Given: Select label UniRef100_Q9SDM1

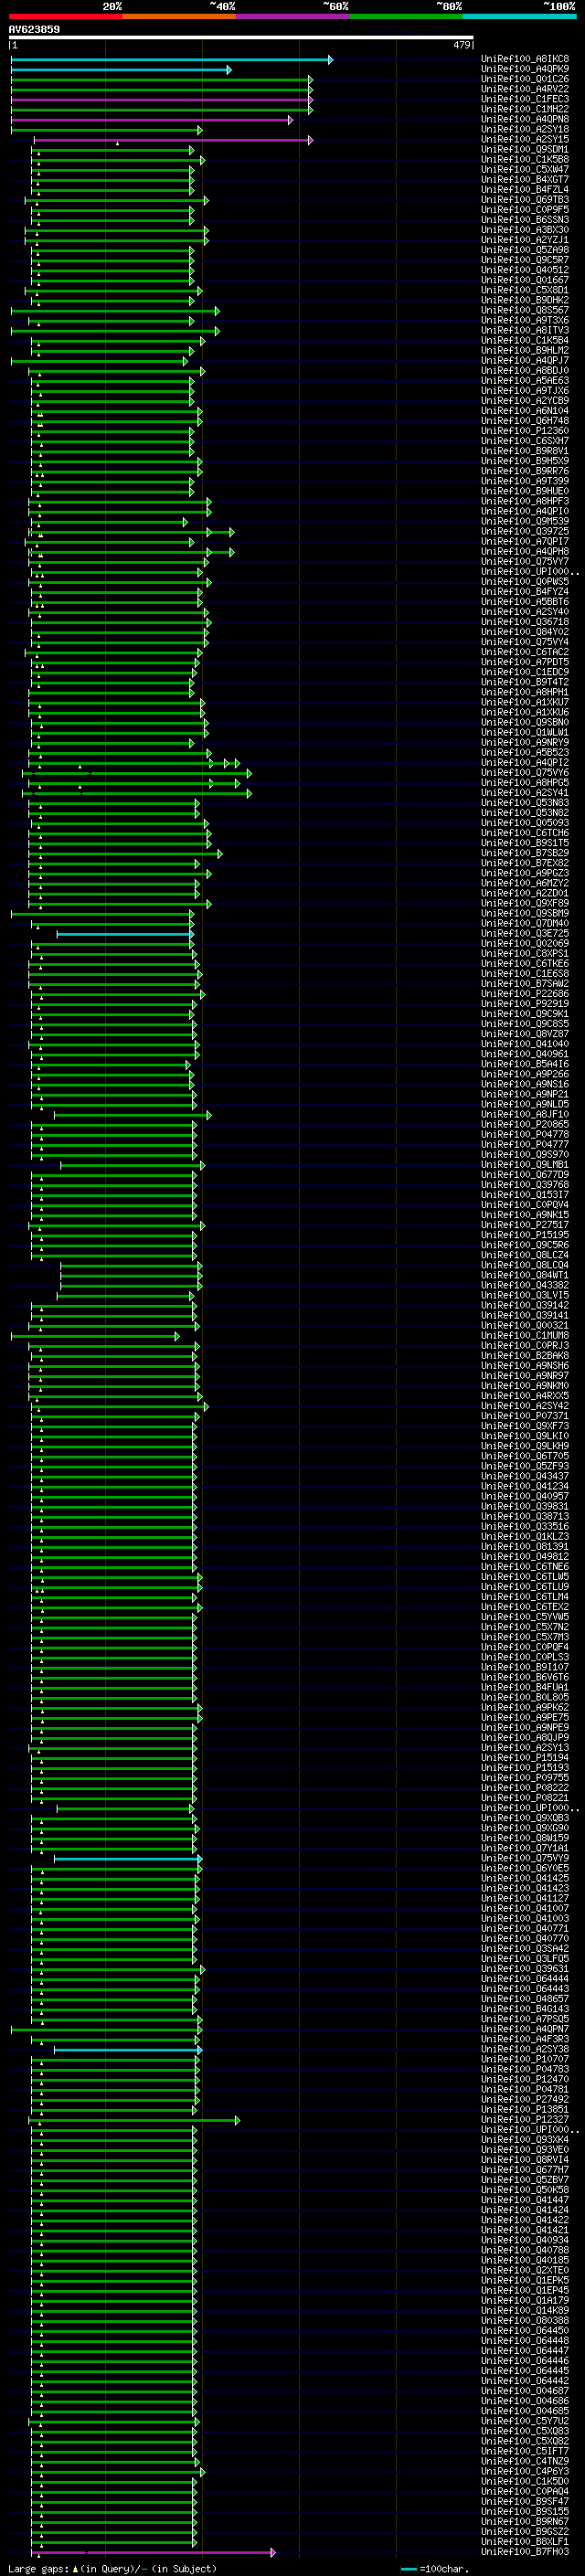Looking at the screenshot, I should 525,149.
